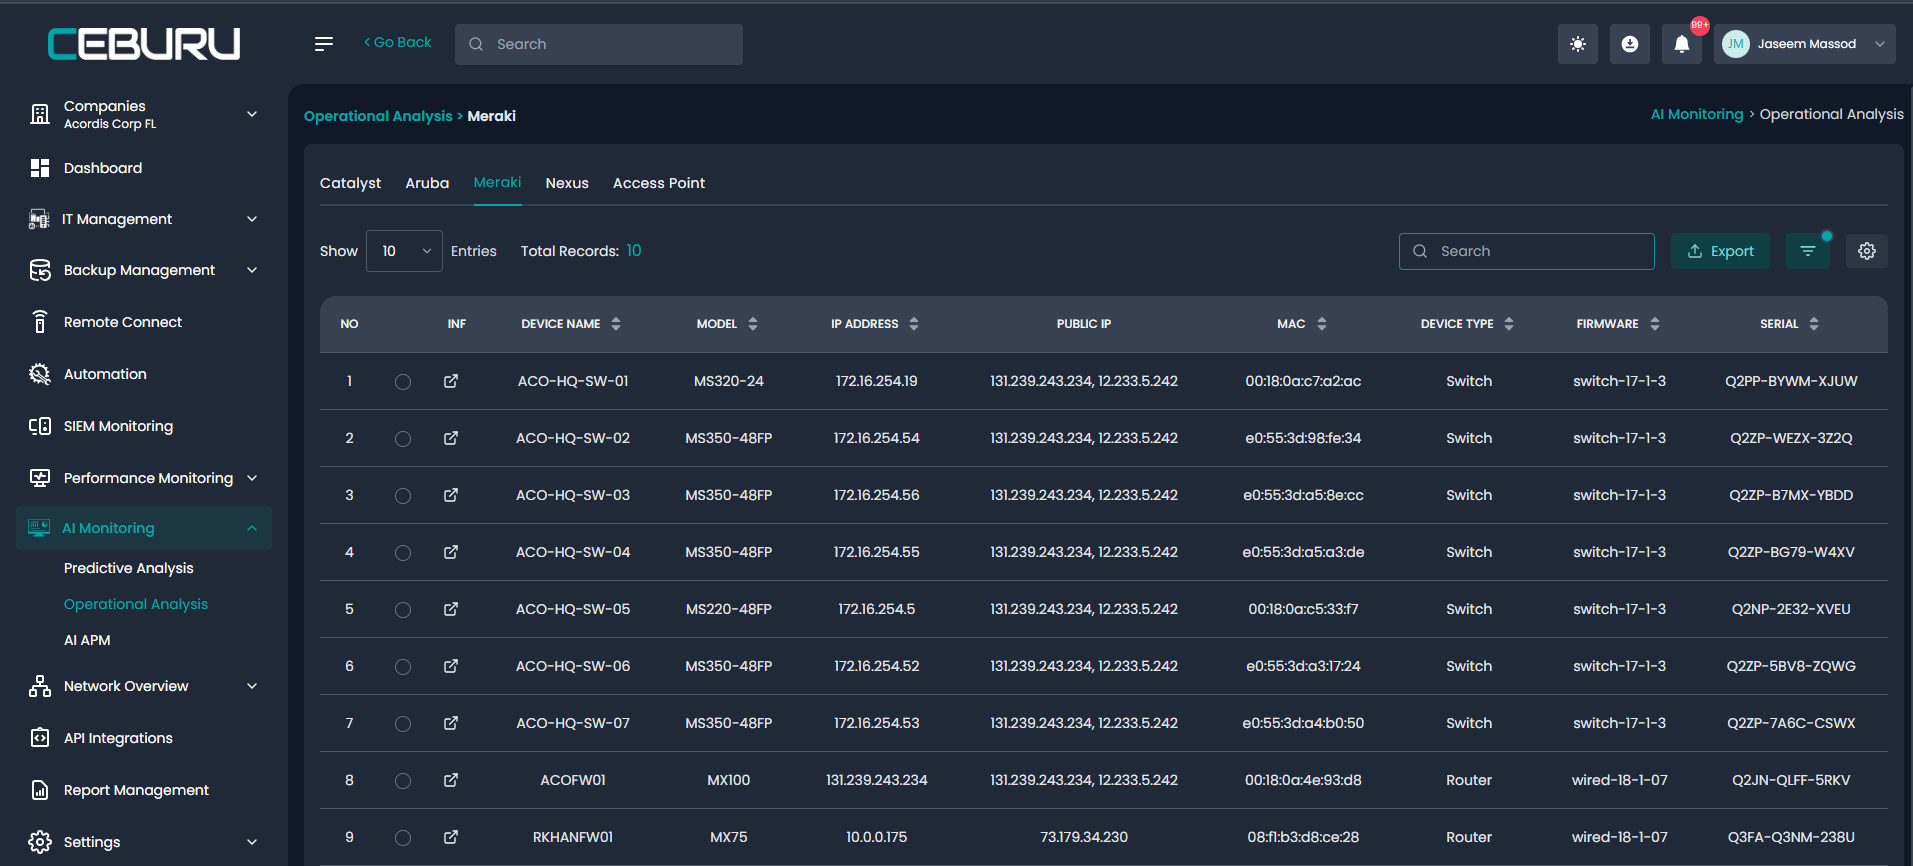Open external link for ACO-HQ-SW-06
Image resolution: width=1913 pixels, height=866 pixels.
(451, 666)
